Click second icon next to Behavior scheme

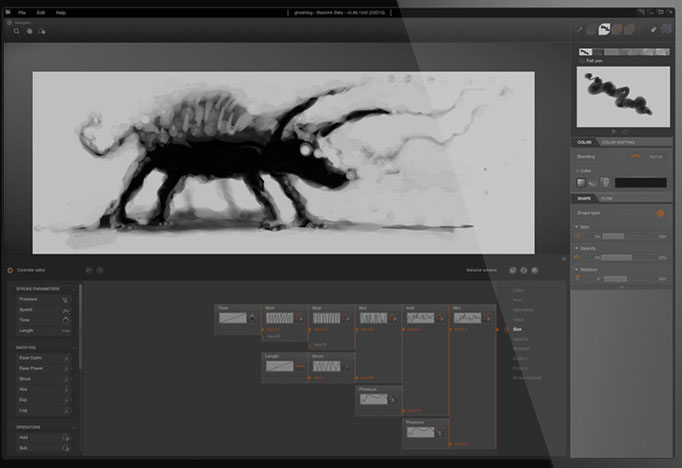coord(524,271)
